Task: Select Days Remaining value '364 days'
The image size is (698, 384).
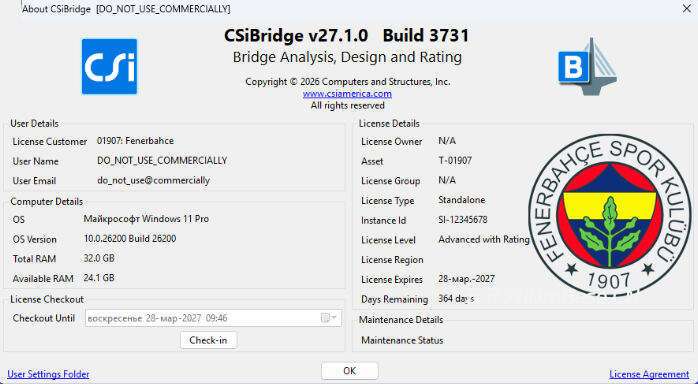Action: [456, 298]
